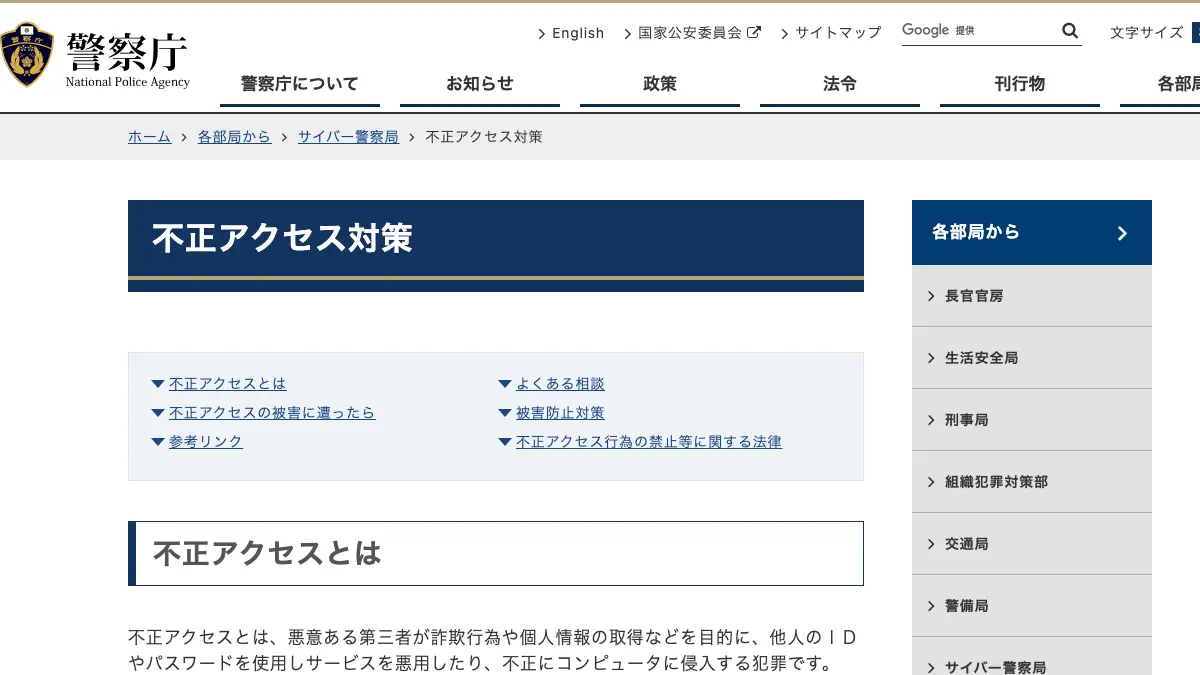Select 警備局 in sidebar

[x=1032, y=606]
